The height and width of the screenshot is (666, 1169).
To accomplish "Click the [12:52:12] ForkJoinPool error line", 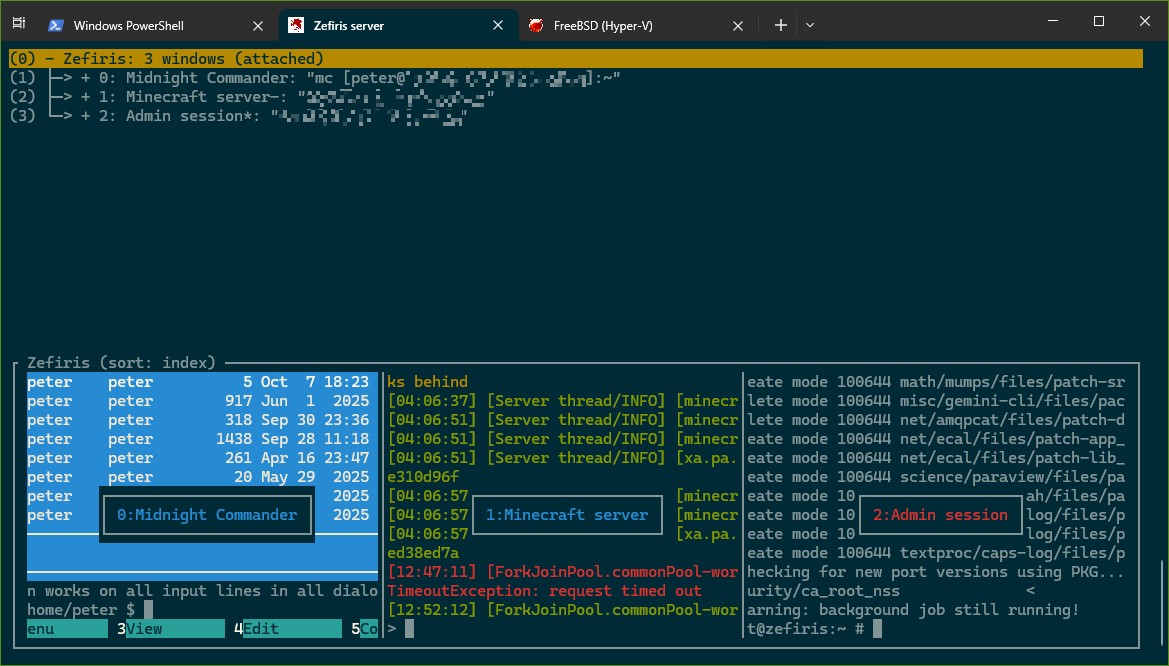I will point(562,610).
